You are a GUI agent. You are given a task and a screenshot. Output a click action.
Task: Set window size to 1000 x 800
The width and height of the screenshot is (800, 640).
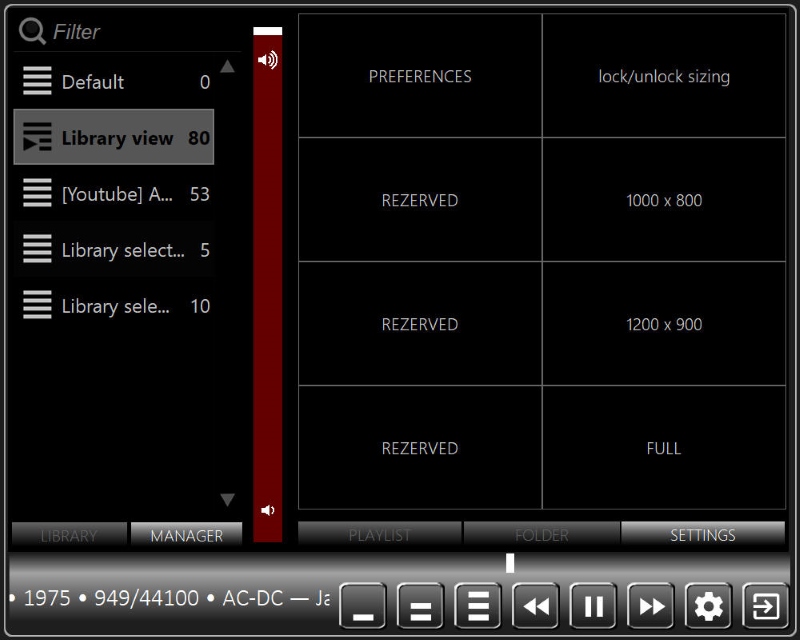coord(664,200)
